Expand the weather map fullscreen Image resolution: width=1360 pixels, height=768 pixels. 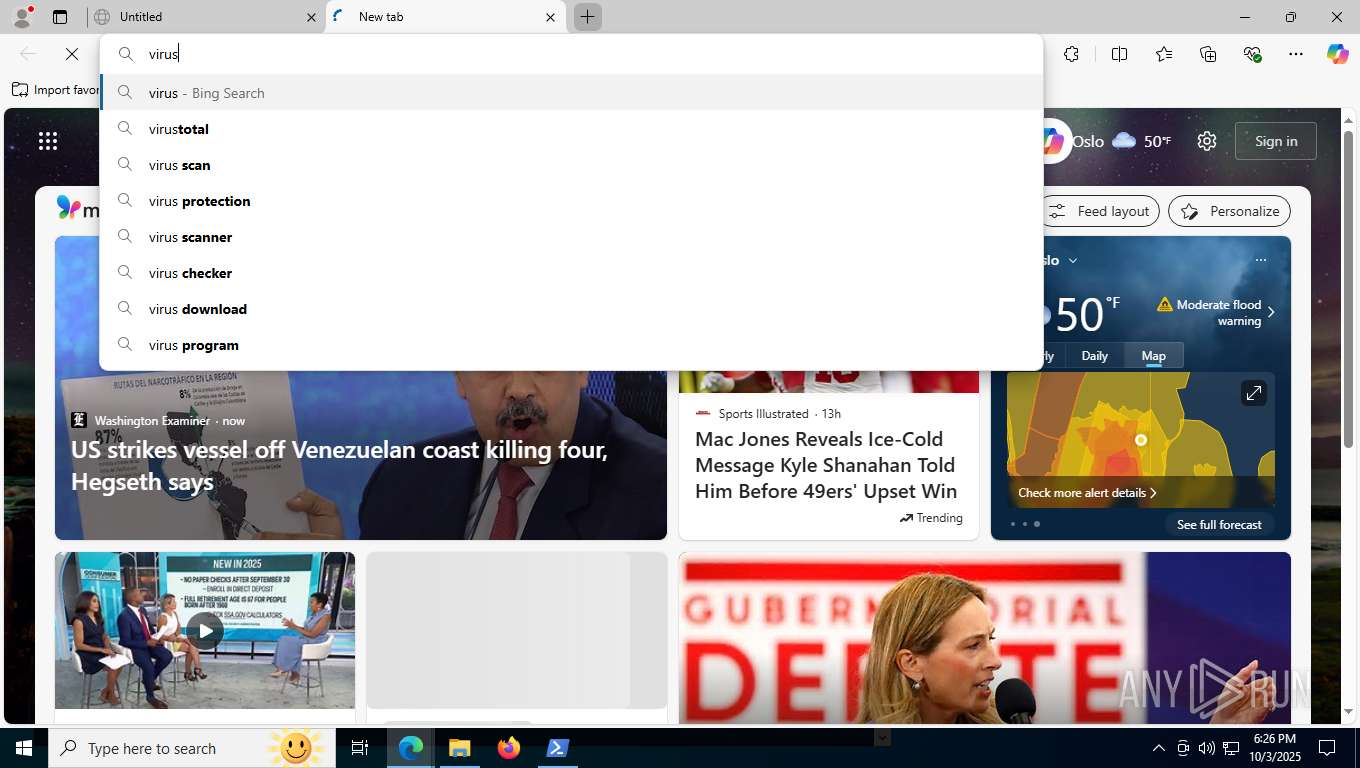click(x=1254, y=393)
